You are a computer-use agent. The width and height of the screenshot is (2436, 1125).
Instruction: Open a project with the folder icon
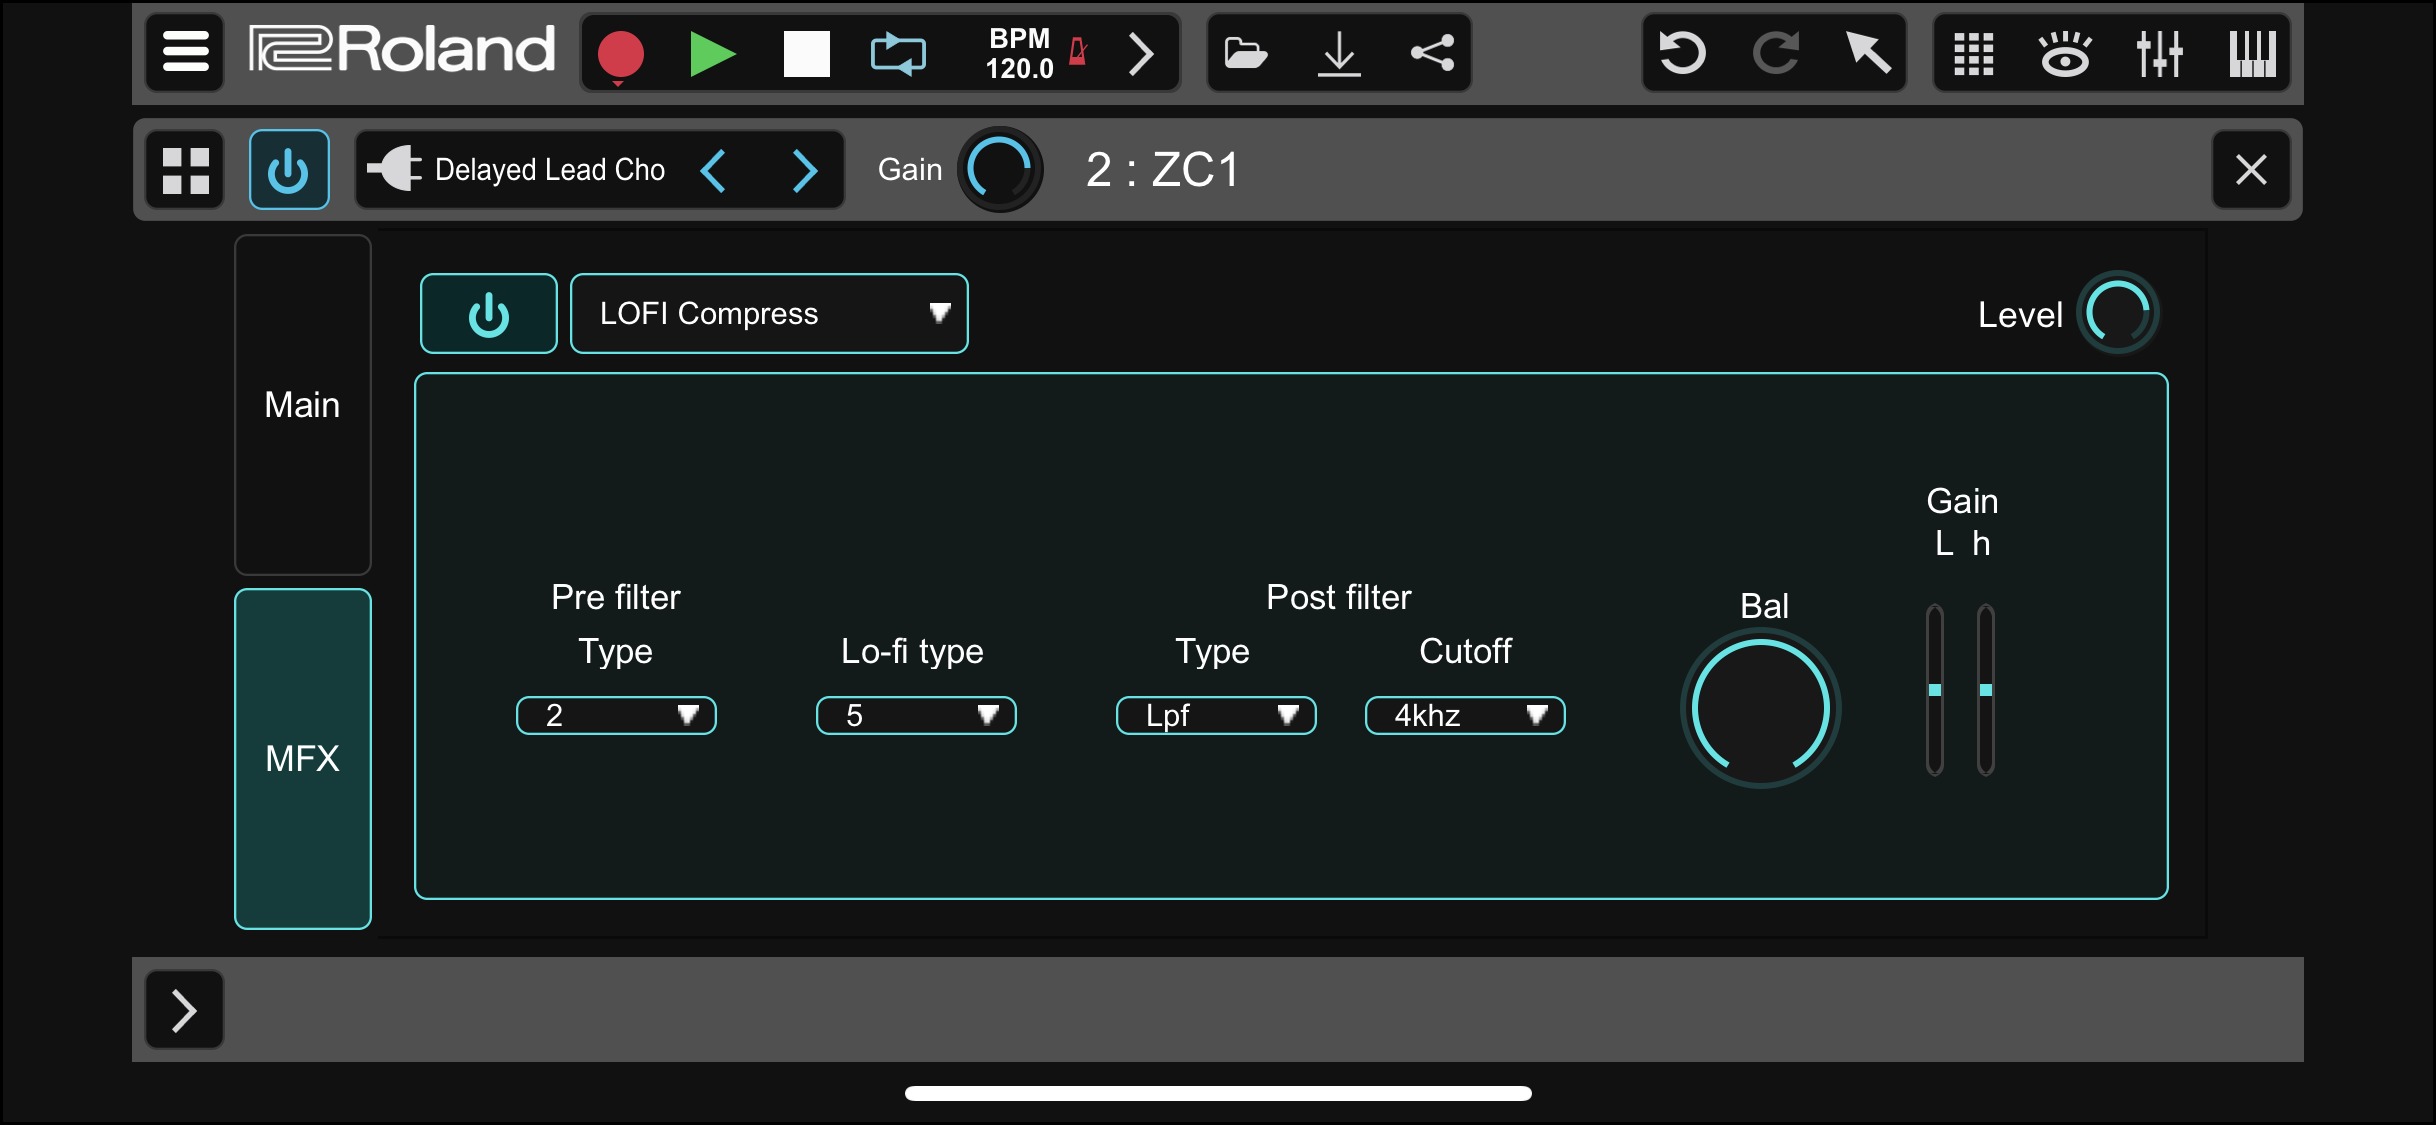[x=1246, y=53]
